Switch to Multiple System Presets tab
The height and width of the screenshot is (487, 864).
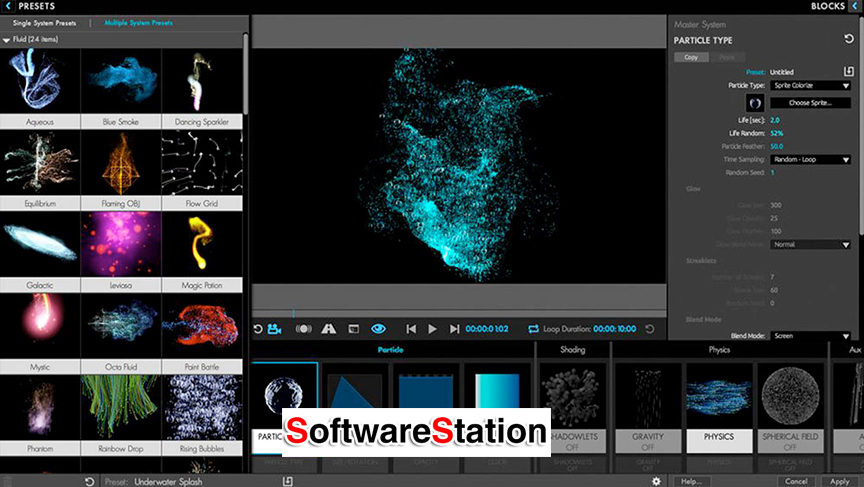pos(138,23)
